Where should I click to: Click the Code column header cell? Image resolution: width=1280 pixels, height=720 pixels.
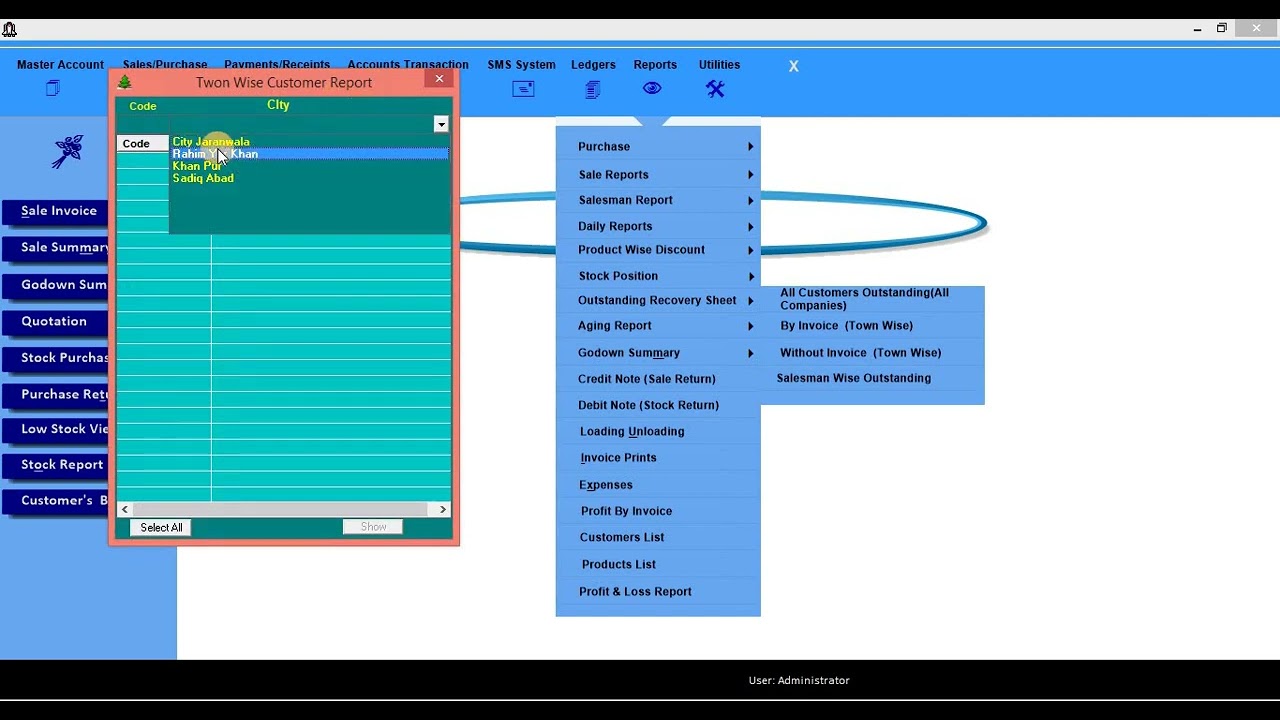click(142, 144)
